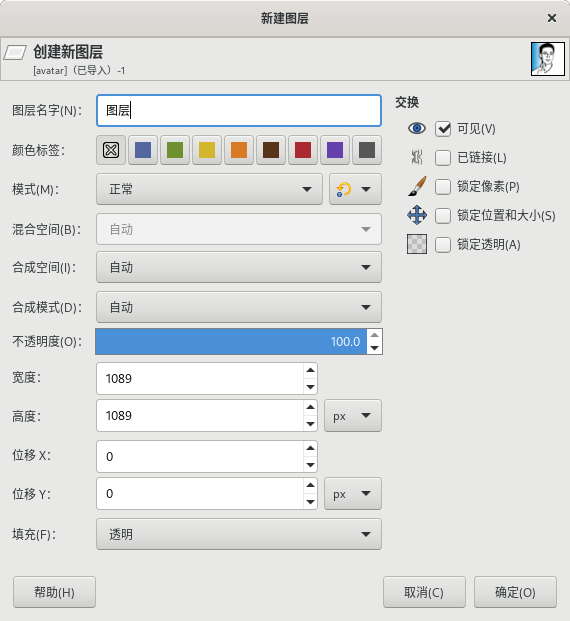
Task: Open the mode group reset dropdown button
Action: (355, 189)
